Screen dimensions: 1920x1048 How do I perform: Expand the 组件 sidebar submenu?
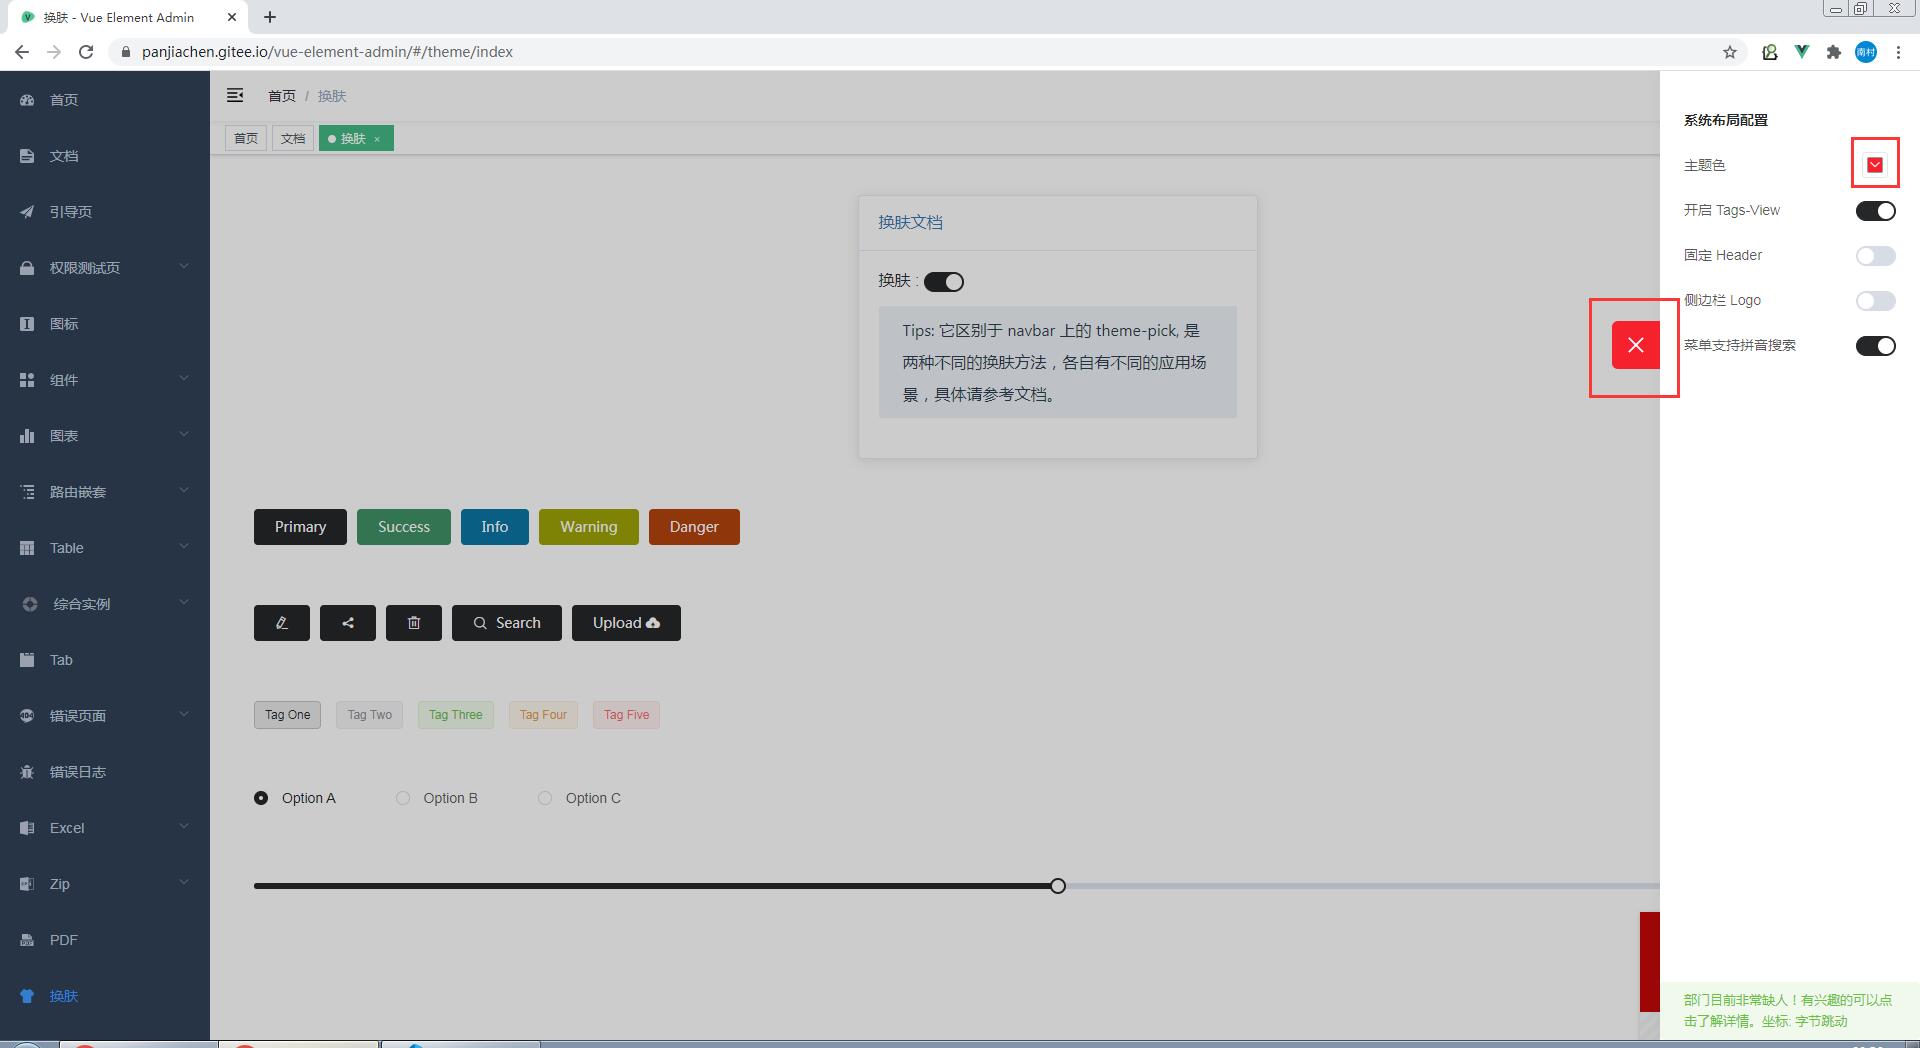105,380
